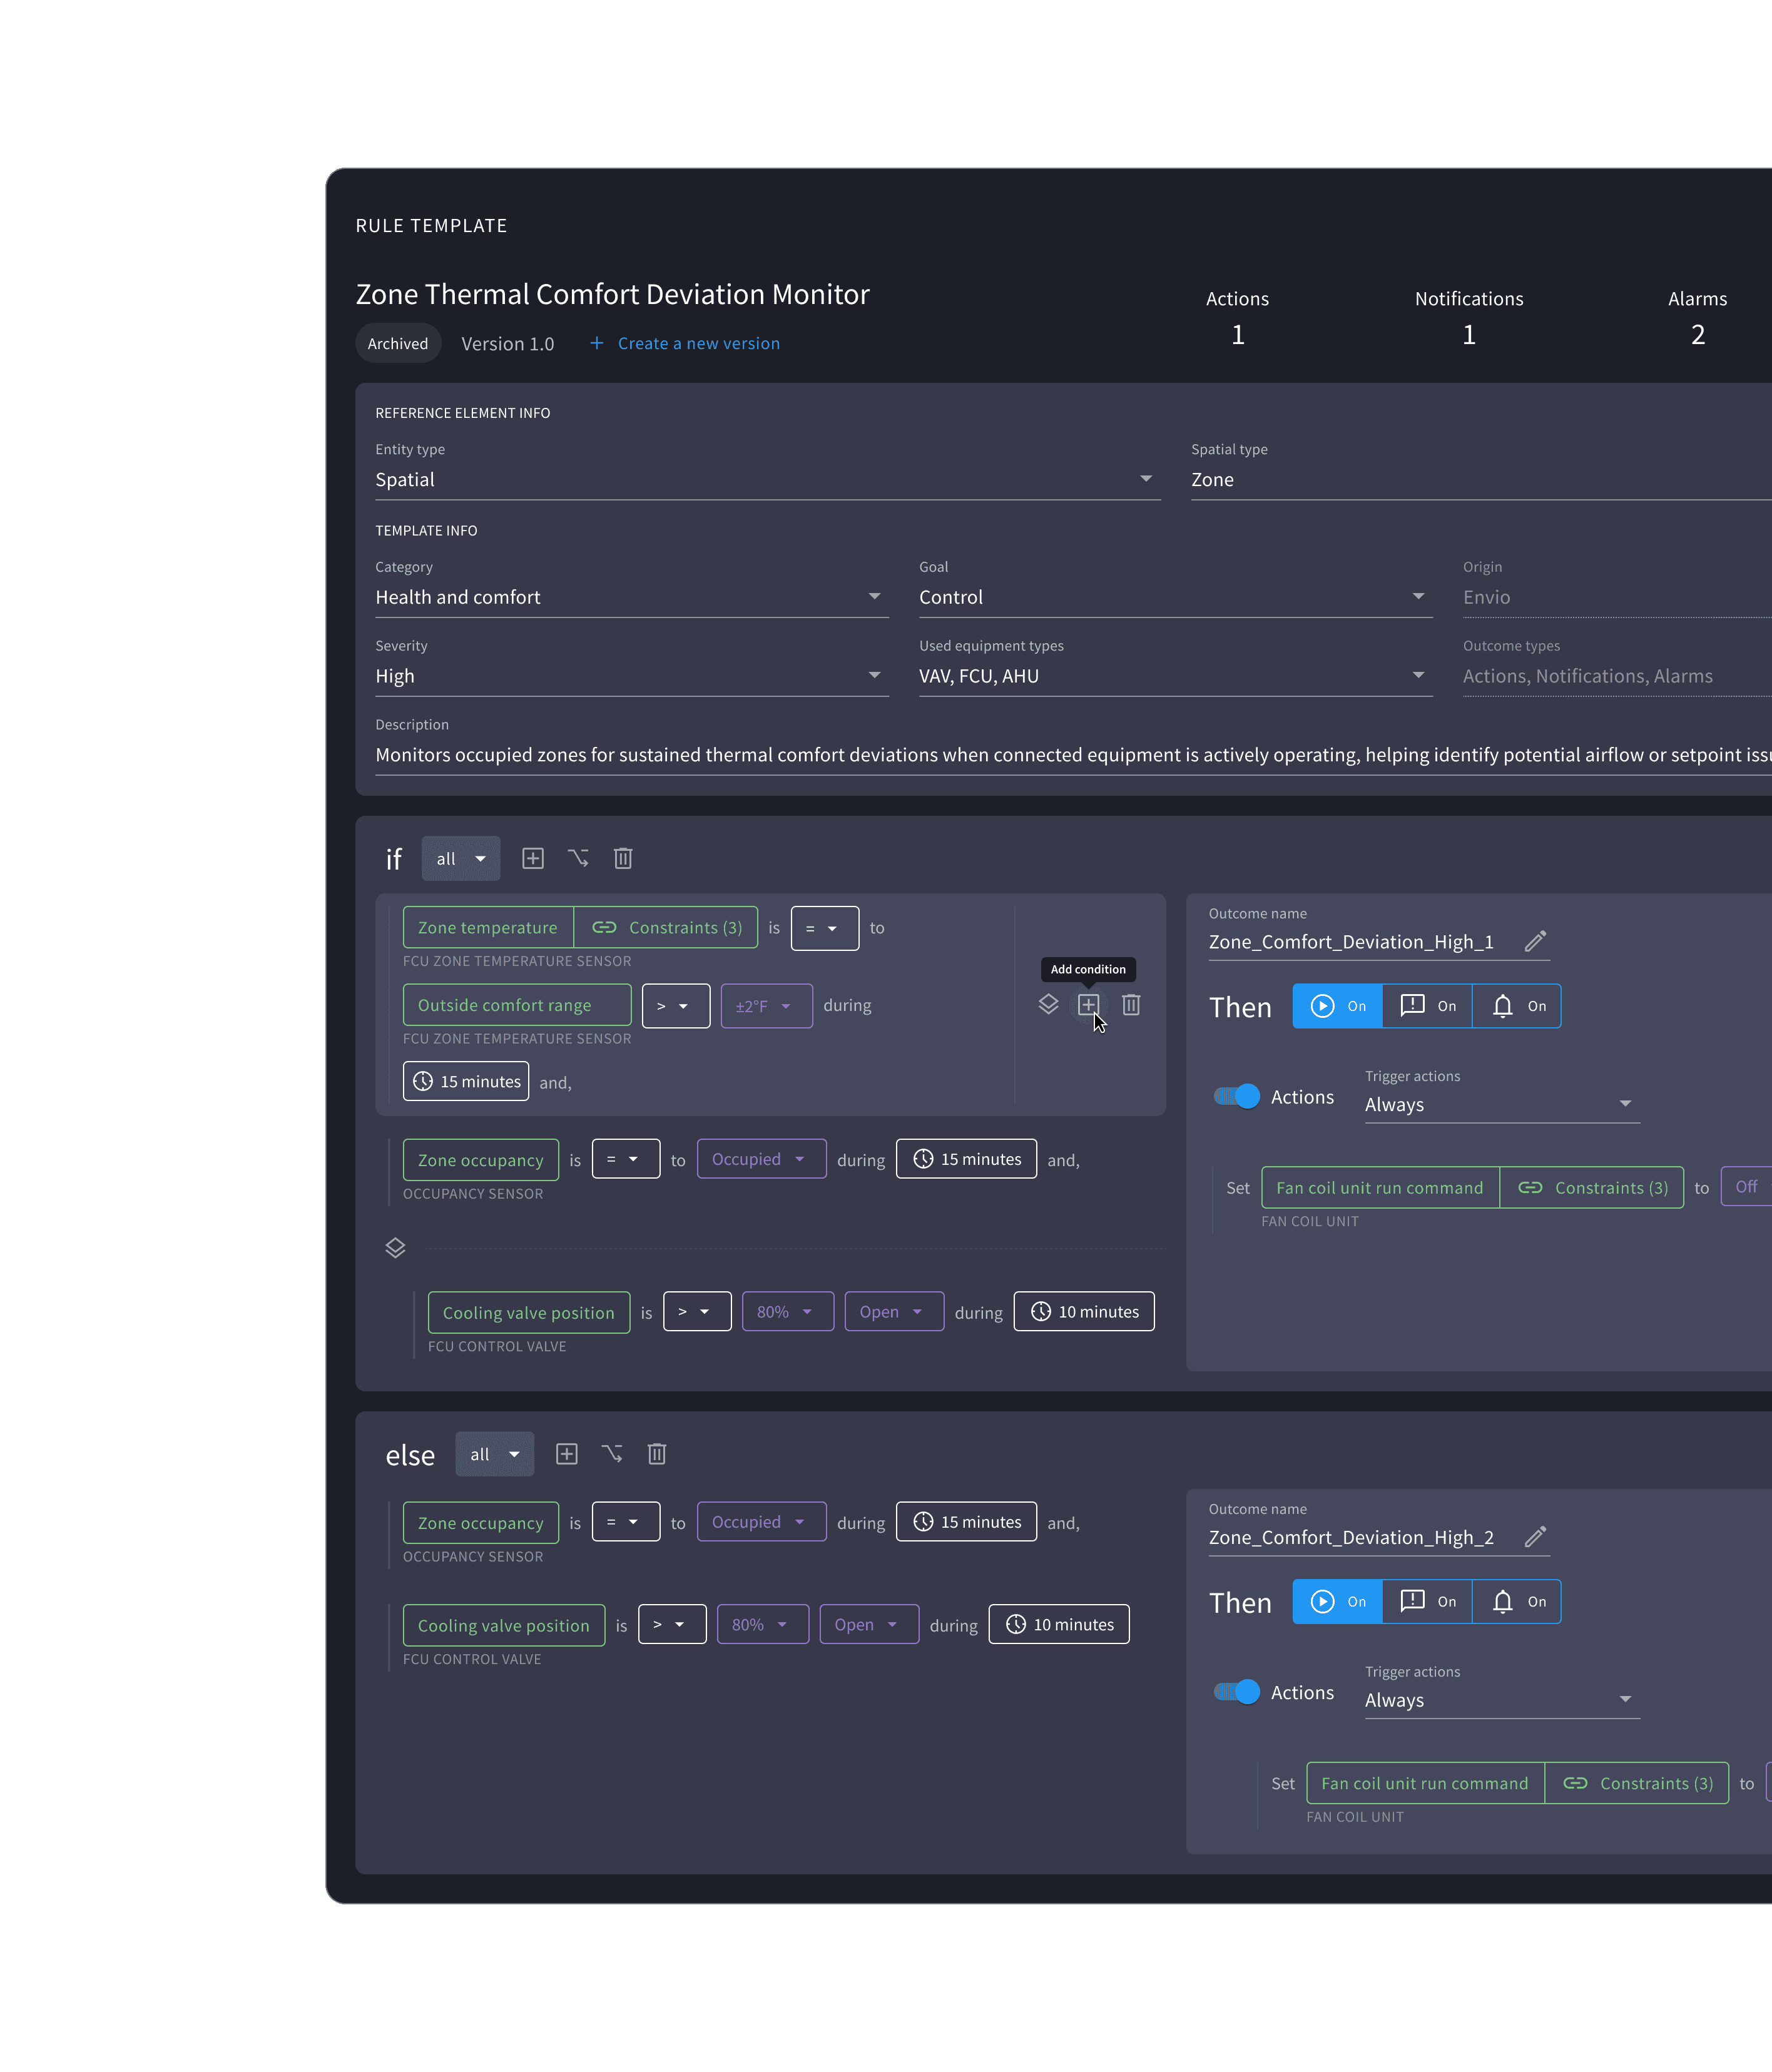Click the plus icon before Create a new version
The height and width of the screenshot is (2072, 1772).
click(x=597, y=343)
